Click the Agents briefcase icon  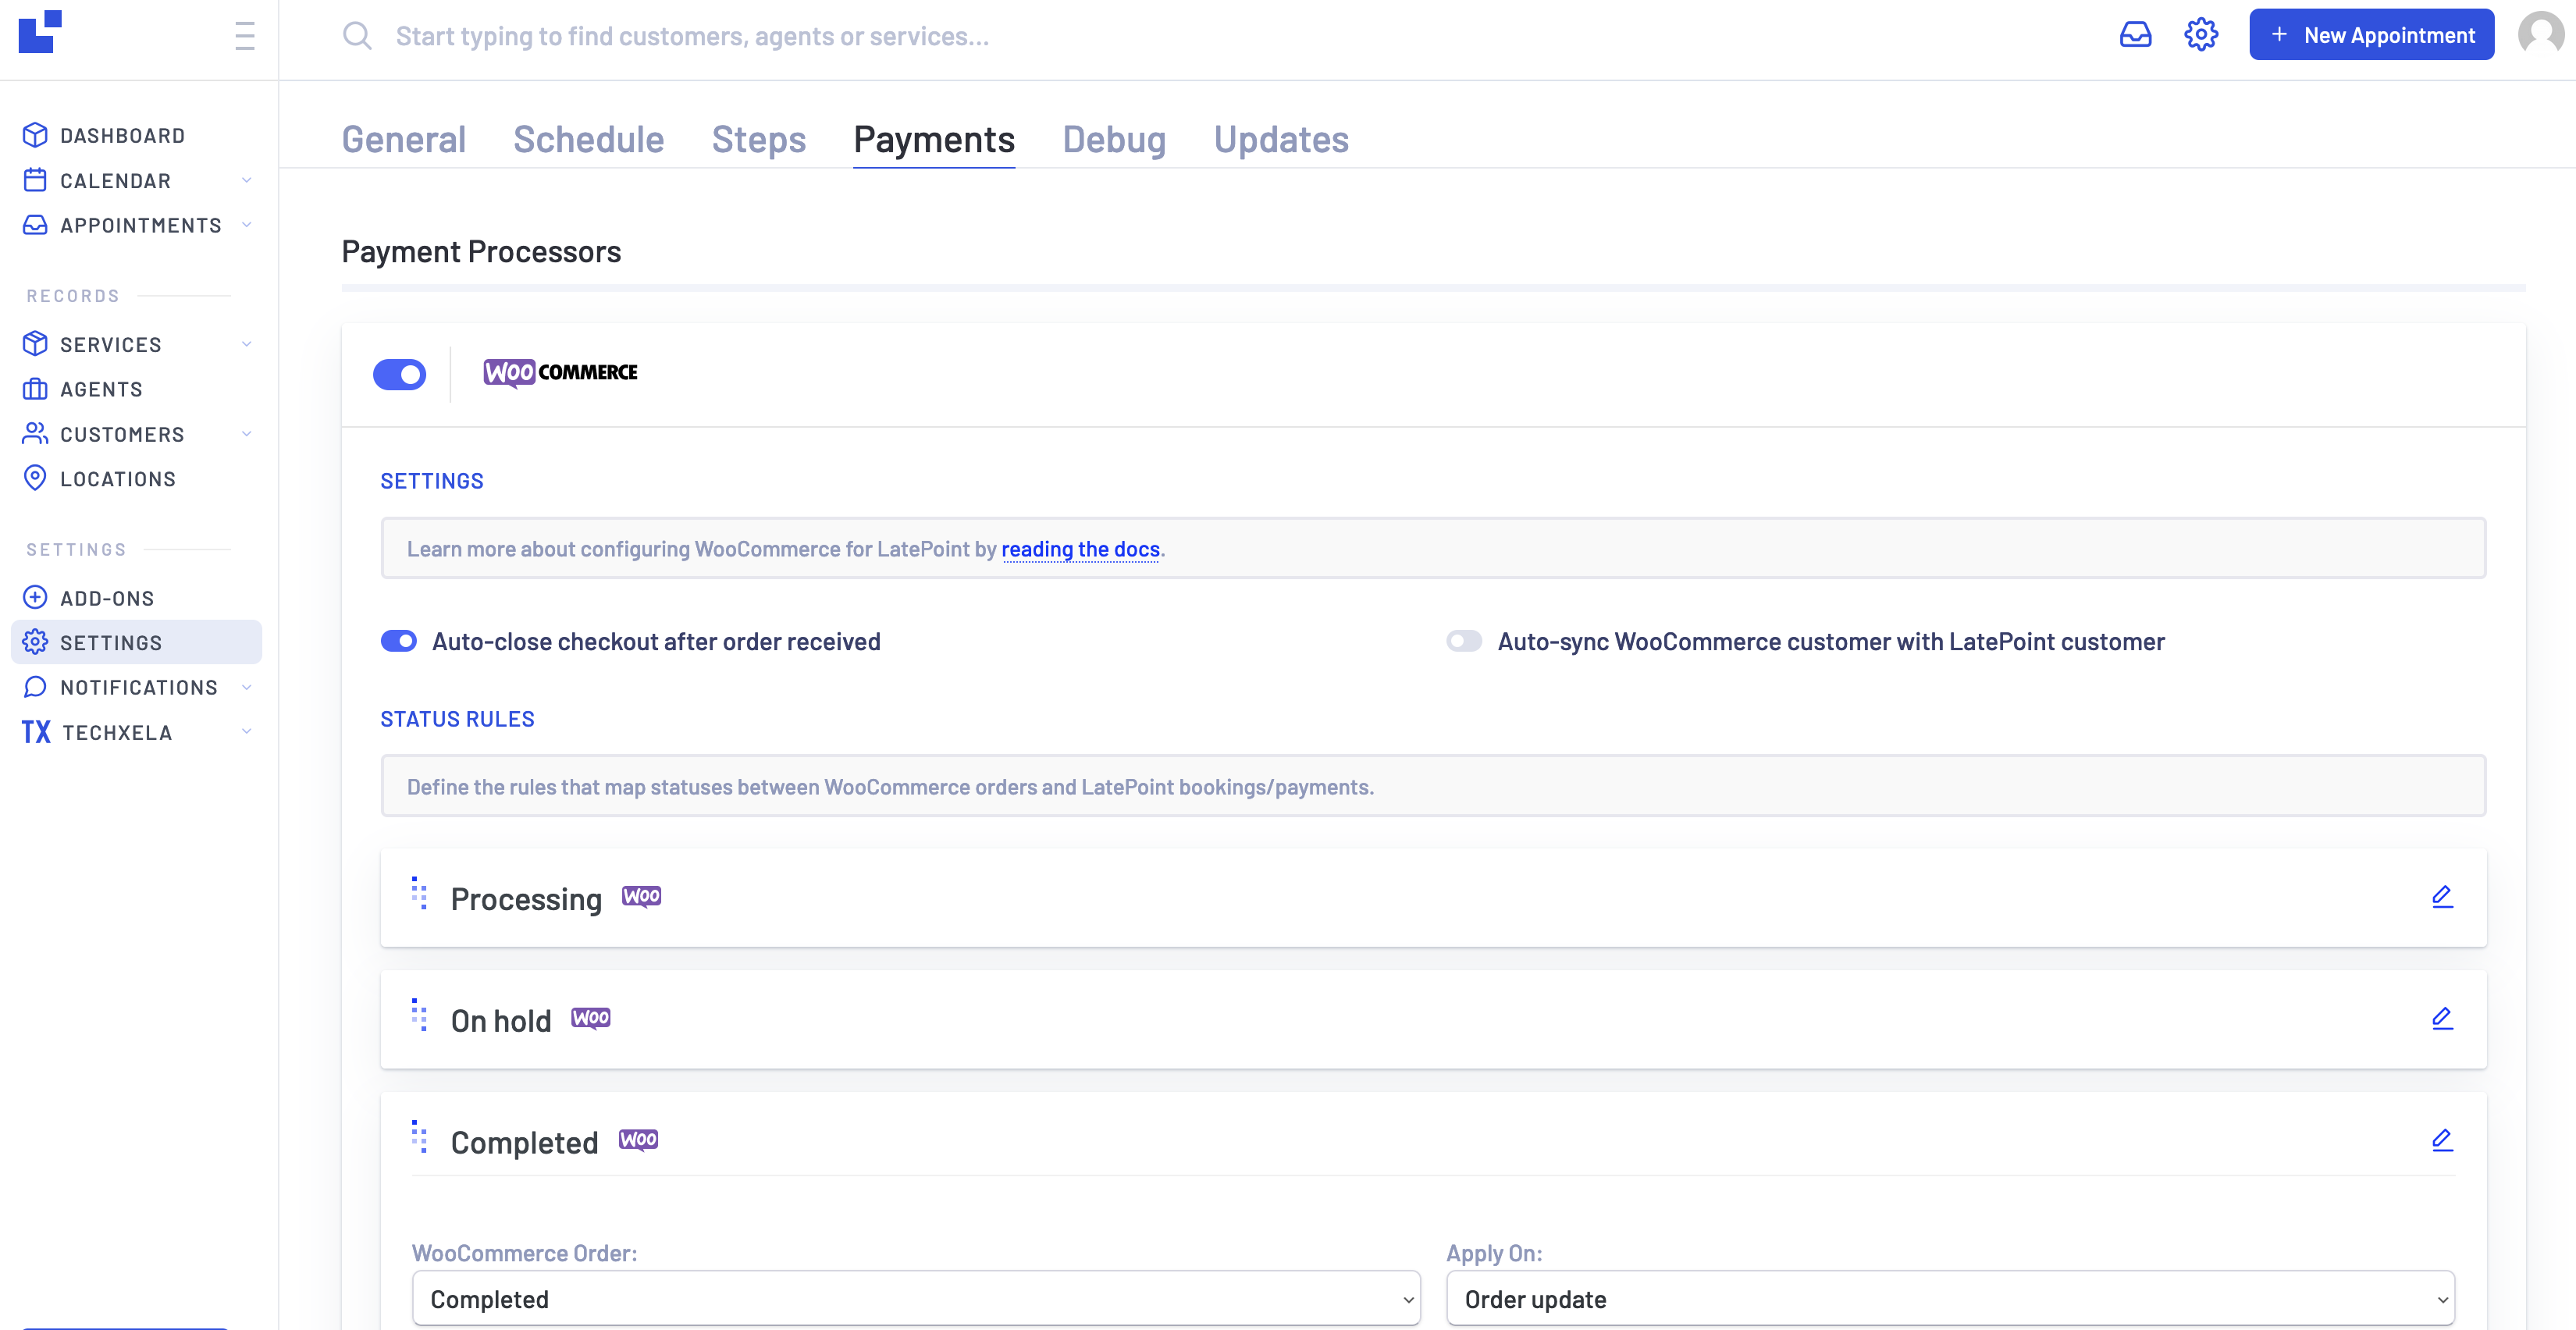point(35,389)
